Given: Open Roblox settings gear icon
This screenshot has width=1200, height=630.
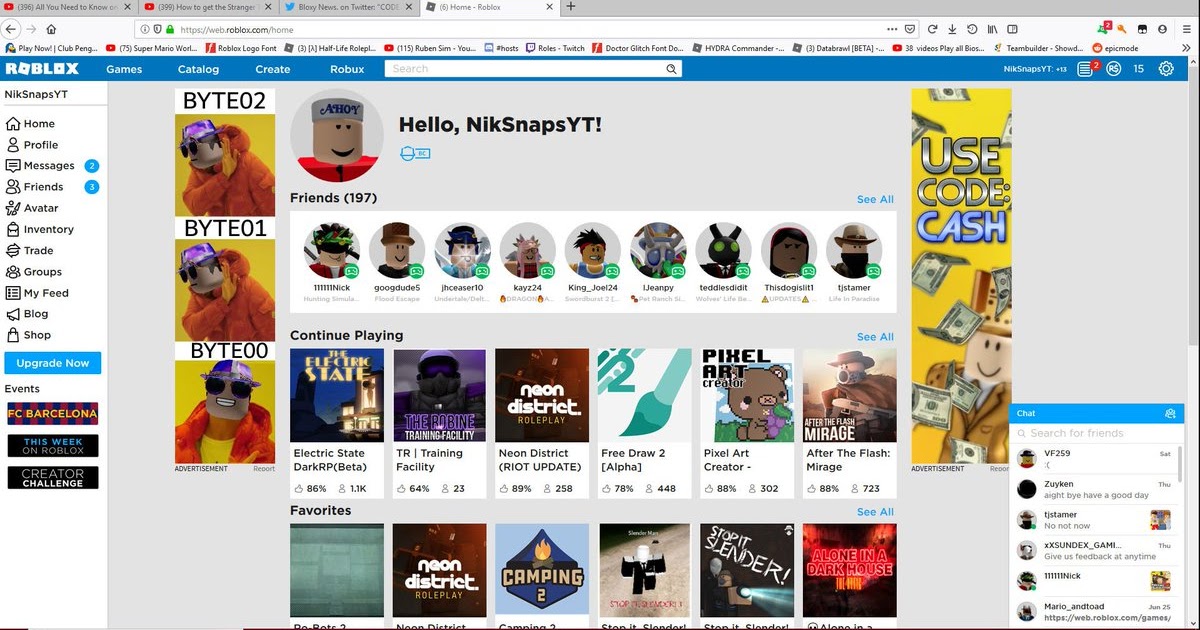Looking at the screenshot, I should tap(1166, 69).
